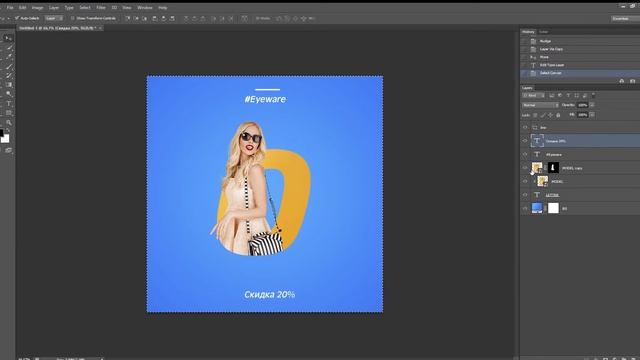Turn layer filtering on or off switch

tap(593, 96)
